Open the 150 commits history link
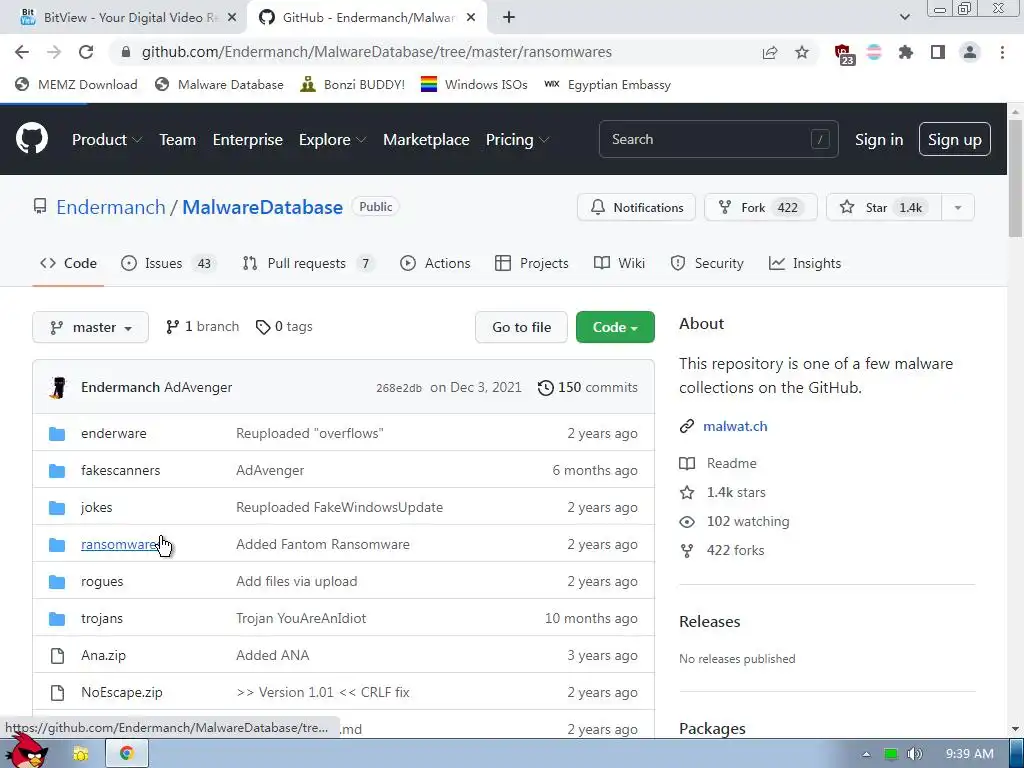Viewport: 1024px width, 768px height. 588,387
